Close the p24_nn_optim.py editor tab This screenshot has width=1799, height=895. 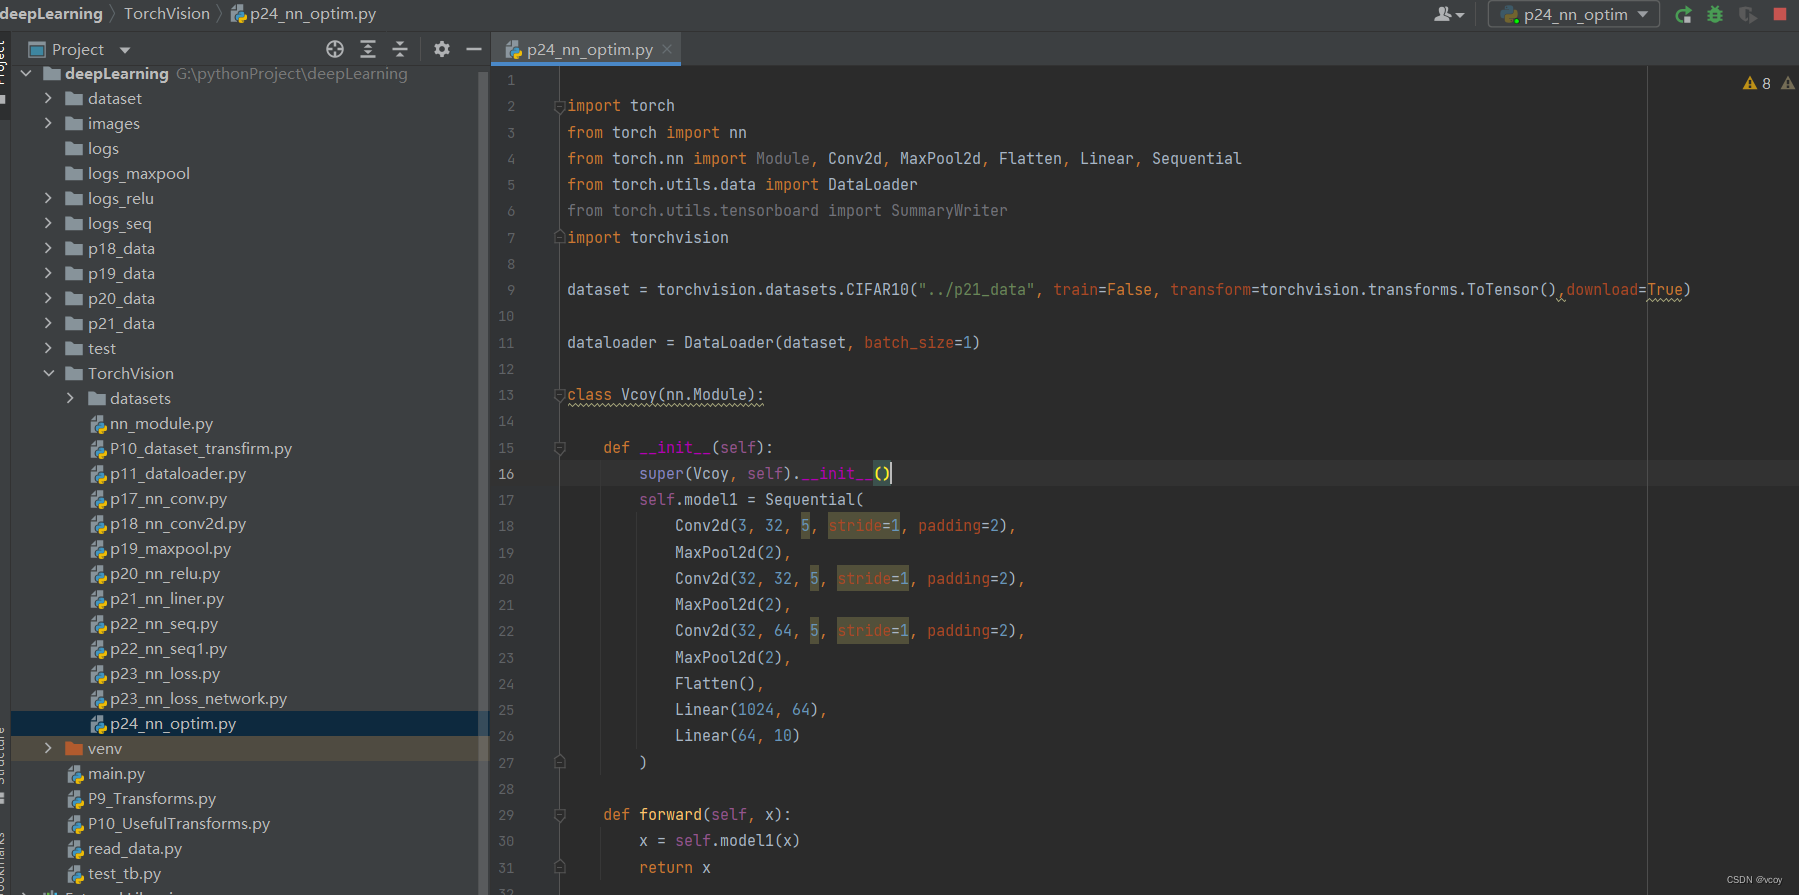click(x=667, y=49)
